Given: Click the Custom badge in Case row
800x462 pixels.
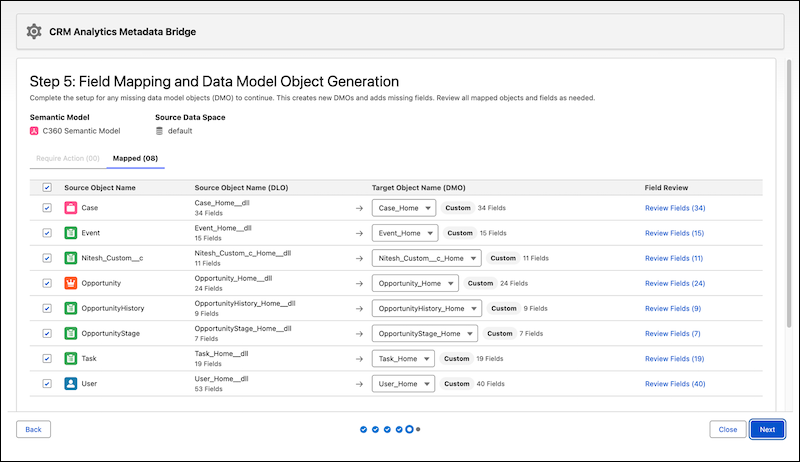Looking at the screenshot, I should (x=458, y=208).
